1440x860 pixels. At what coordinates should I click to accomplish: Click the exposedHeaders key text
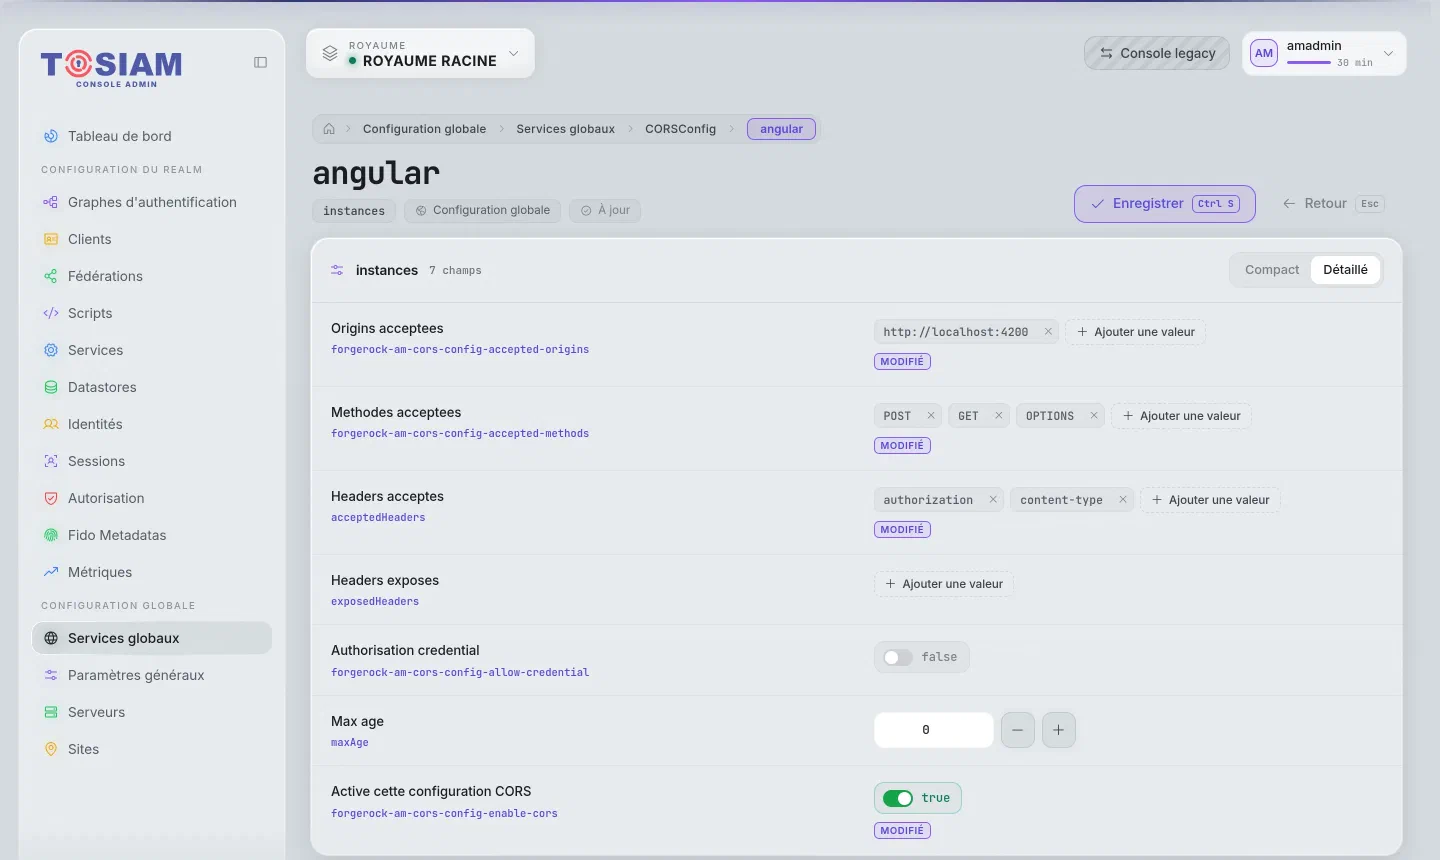pyautogui.click(x=375, y=602)
